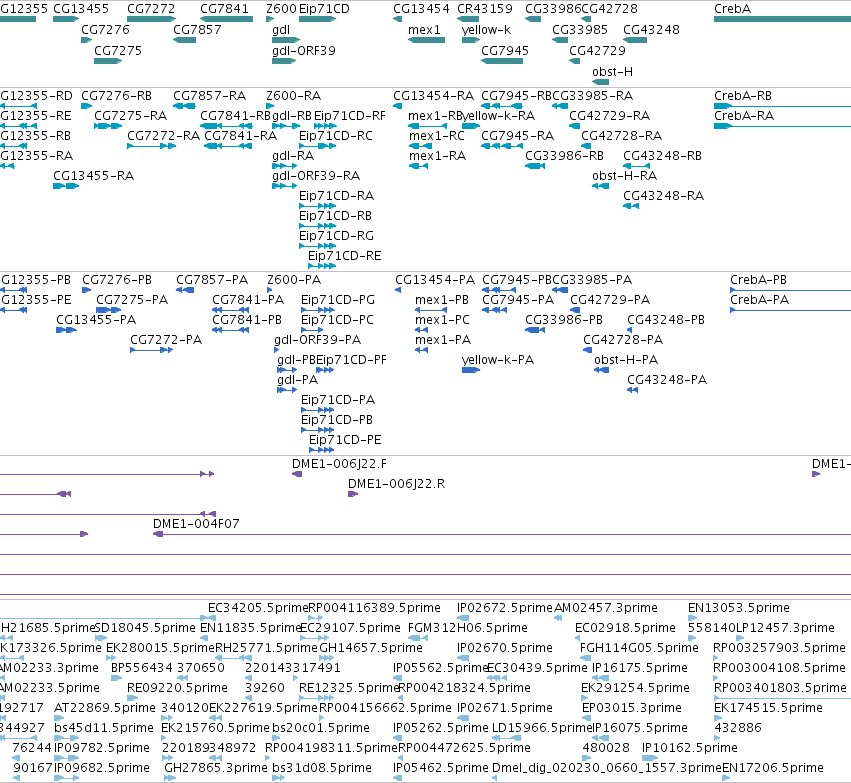Open the CG7272-PA protein label
The image size is (851, 783).
[166, 340]
